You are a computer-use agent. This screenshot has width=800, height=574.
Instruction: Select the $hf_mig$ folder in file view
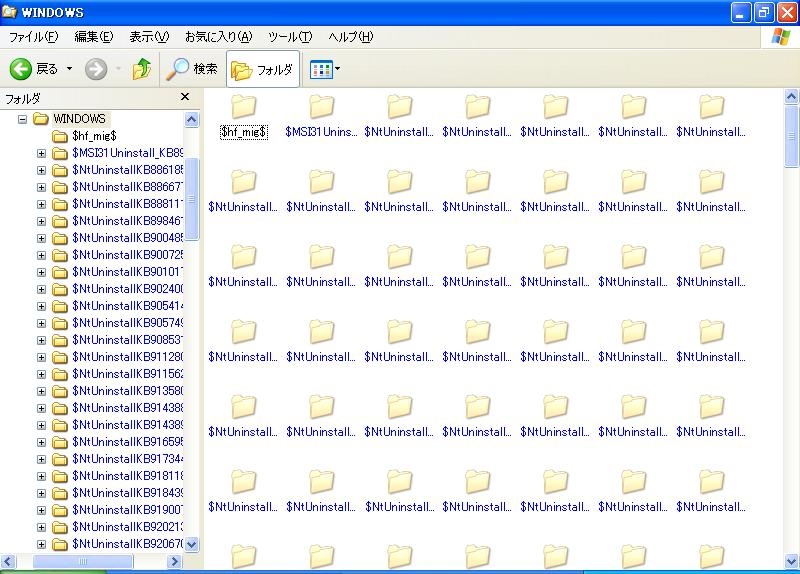243,117
